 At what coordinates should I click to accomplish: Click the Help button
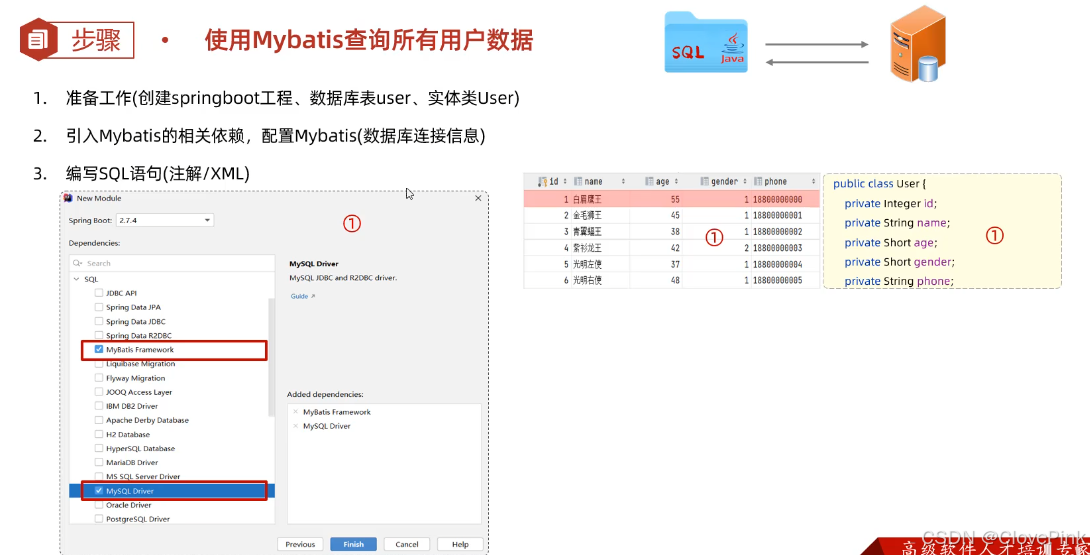pos(460,544)
